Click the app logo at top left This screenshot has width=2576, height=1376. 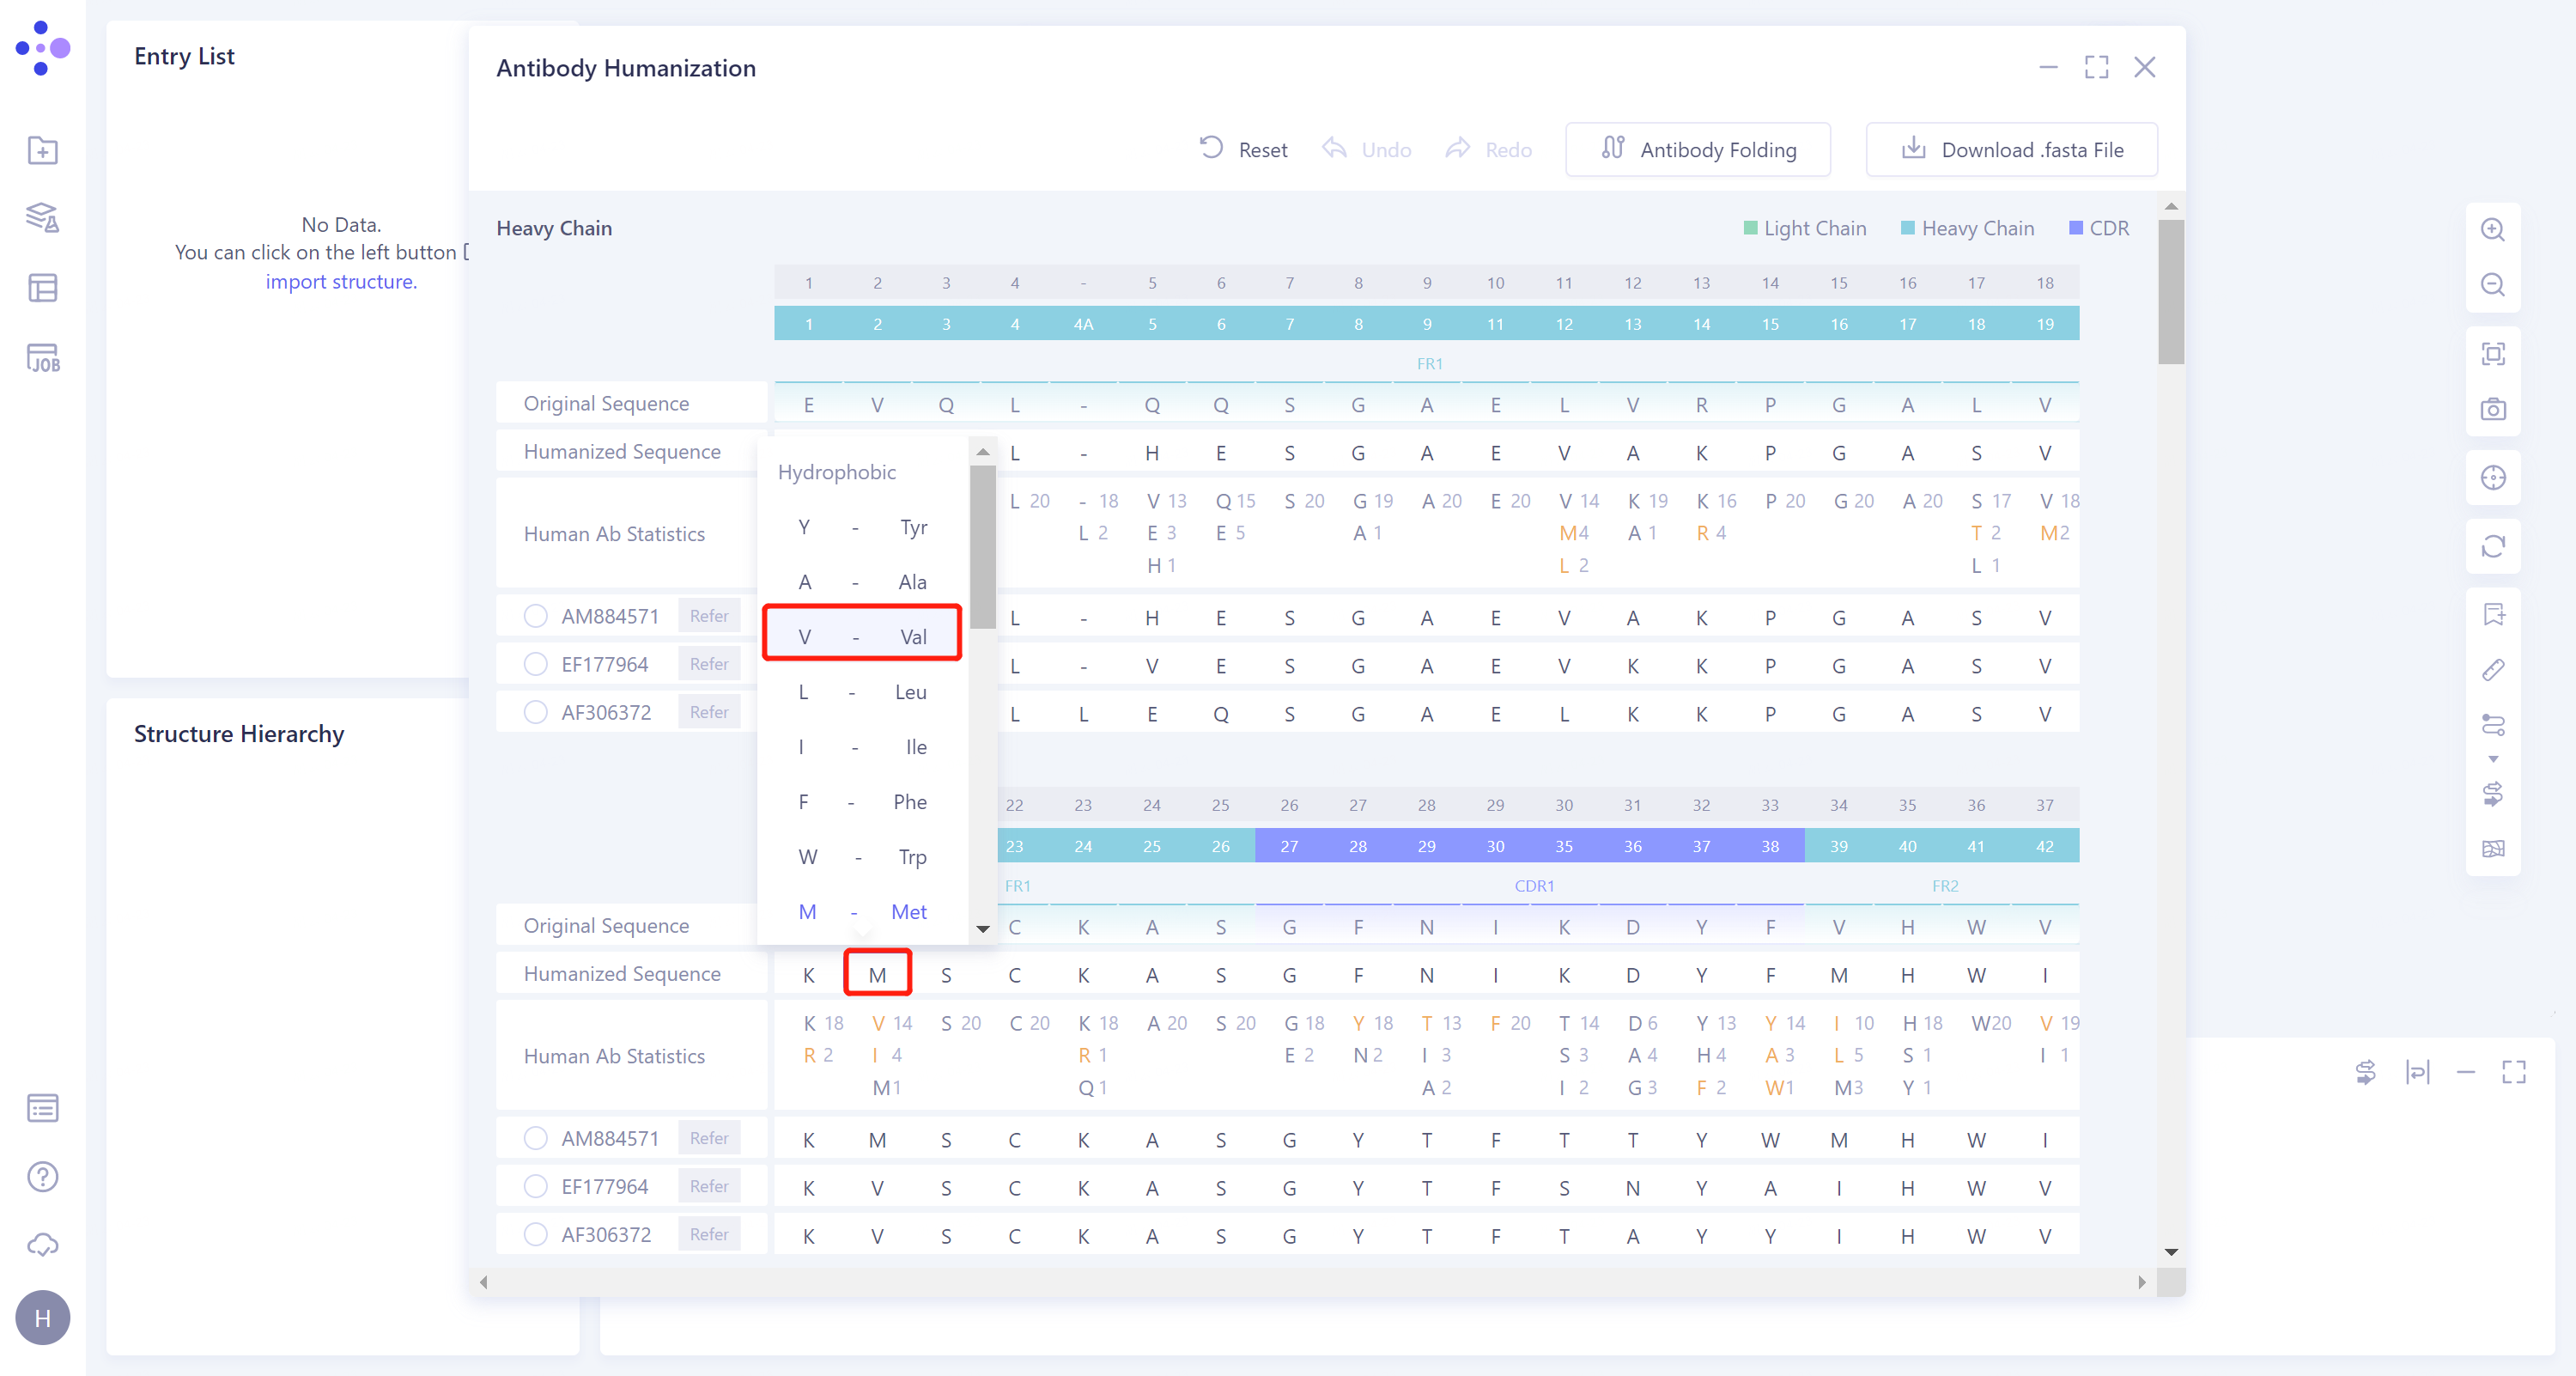pyautogui.click(x=42, y=47)
